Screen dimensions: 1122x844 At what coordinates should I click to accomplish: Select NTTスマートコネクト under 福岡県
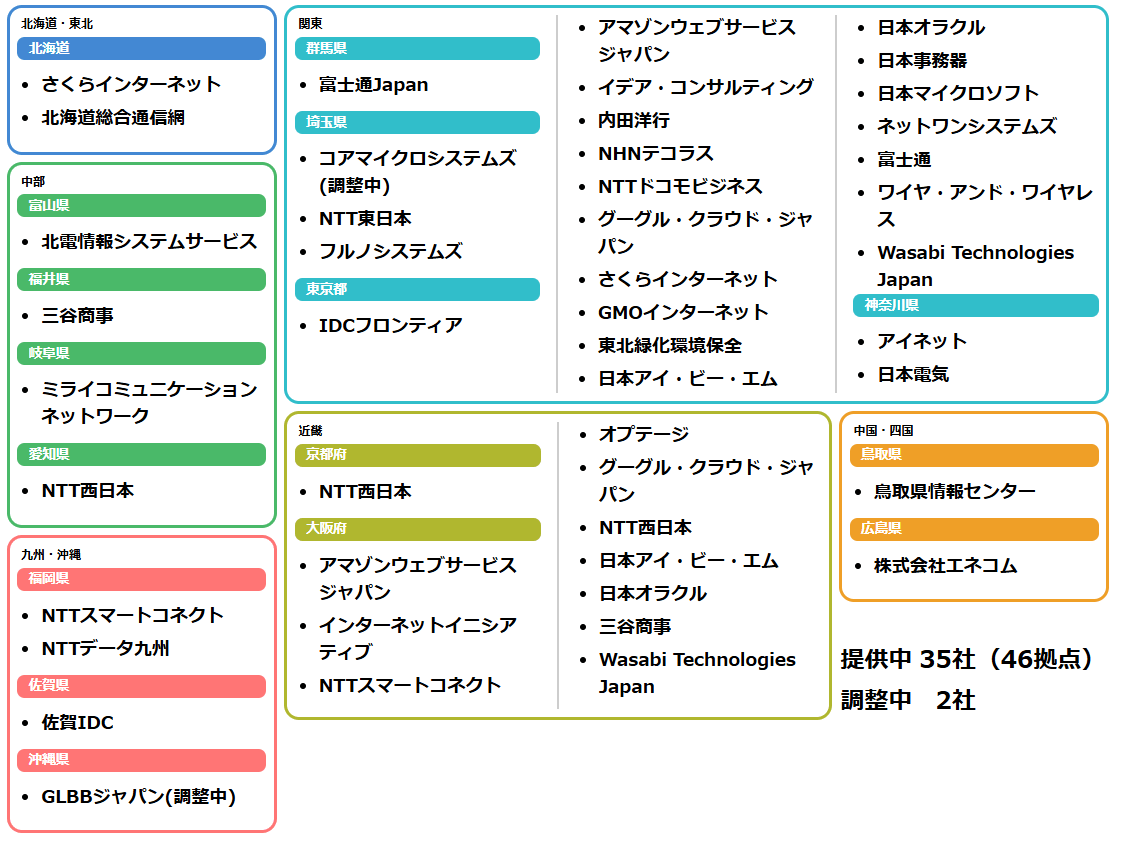tap(132, 616)
